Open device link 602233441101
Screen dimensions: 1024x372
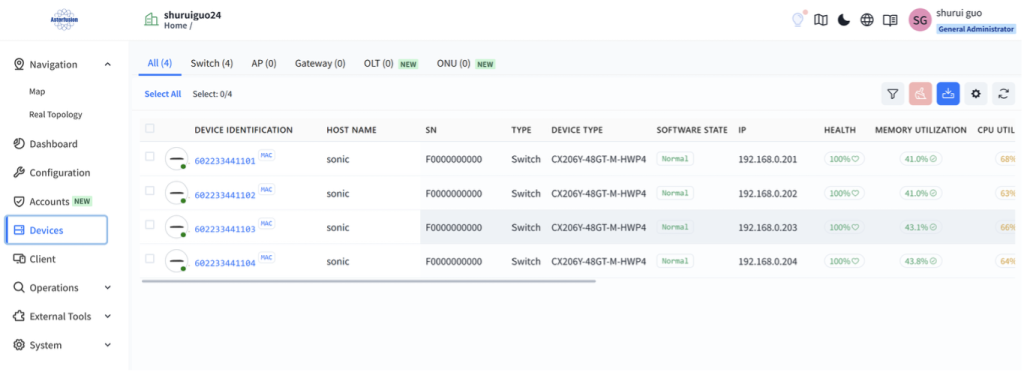(225, 161)
